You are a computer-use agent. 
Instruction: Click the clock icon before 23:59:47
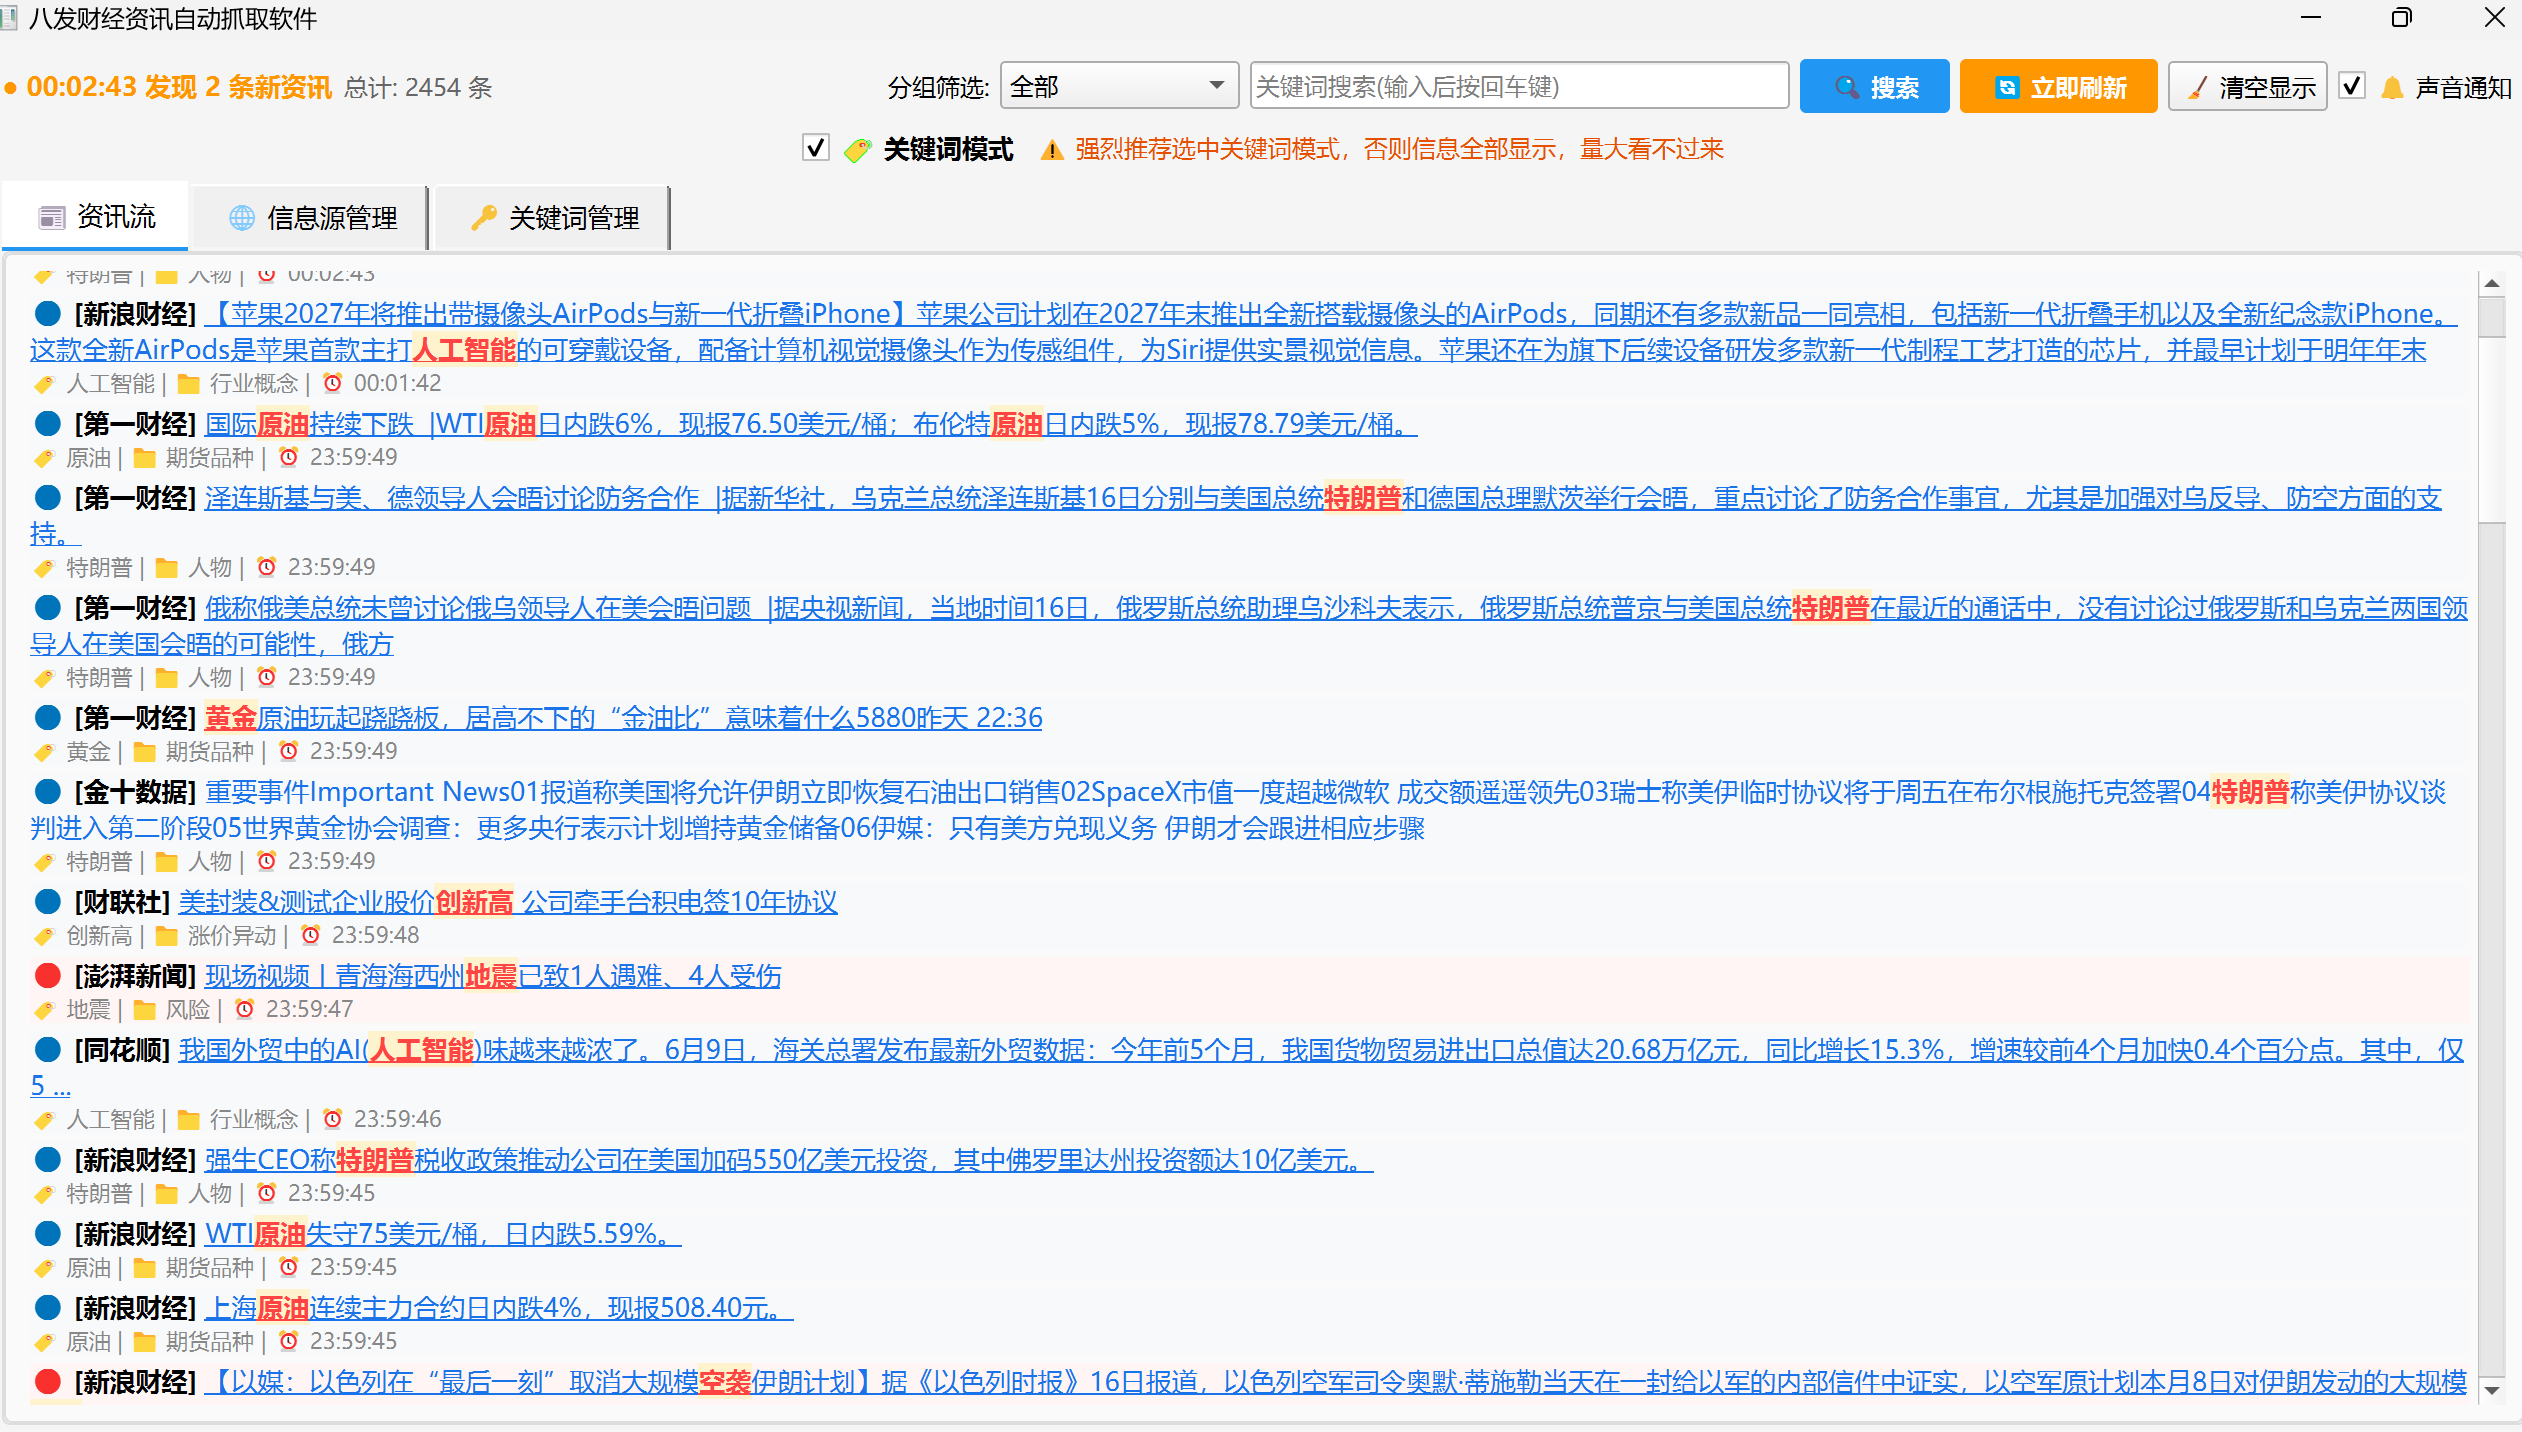[245, 1009]
